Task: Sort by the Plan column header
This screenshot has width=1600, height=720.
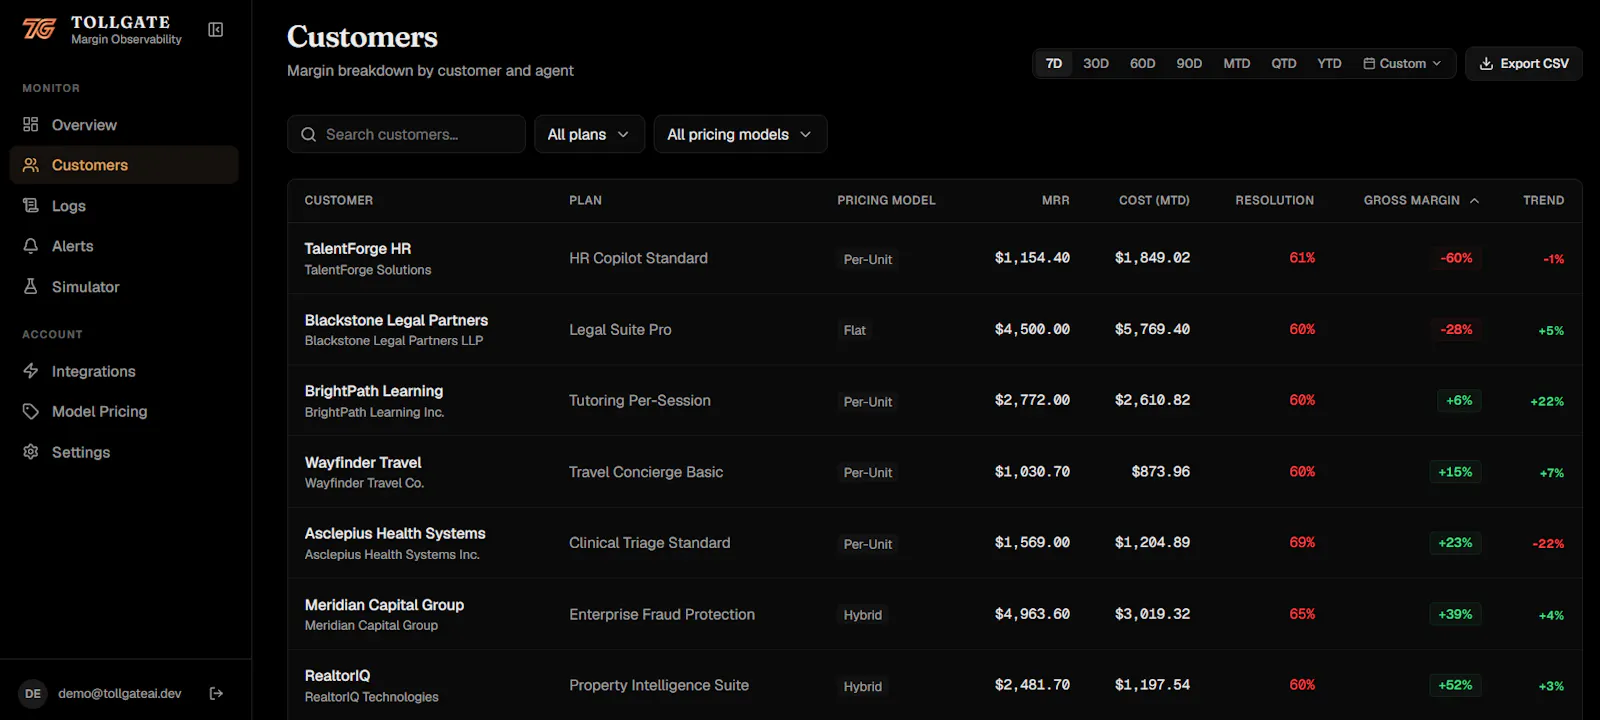Action: click(x=585, y=201)
